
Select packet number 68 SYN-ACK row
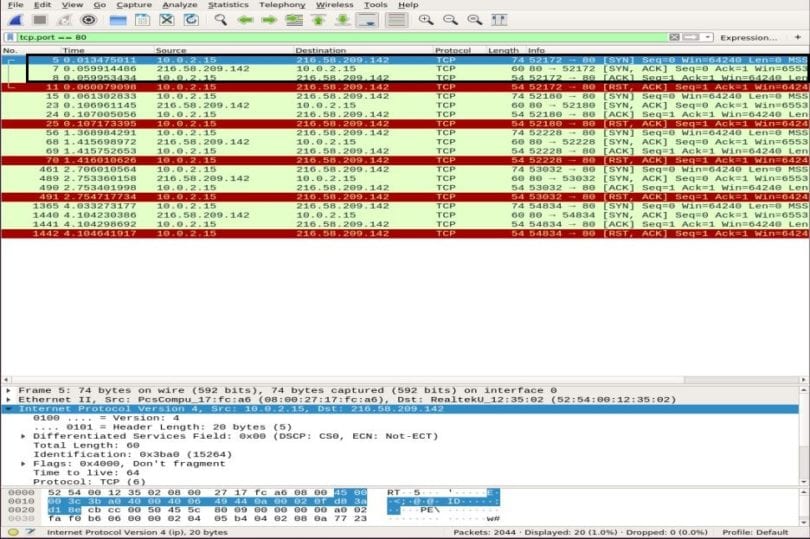point(404,142)
